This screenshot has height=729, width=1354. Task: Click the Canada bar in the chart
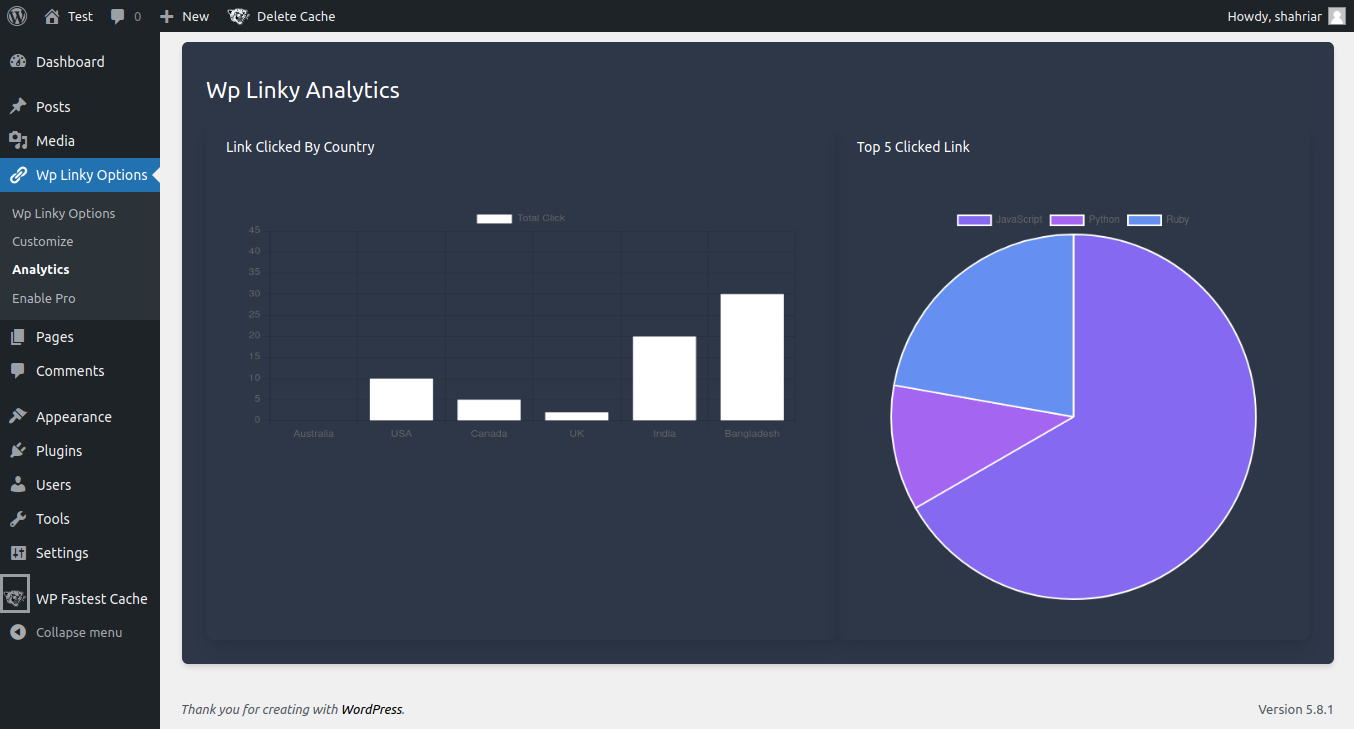point(489,410)
